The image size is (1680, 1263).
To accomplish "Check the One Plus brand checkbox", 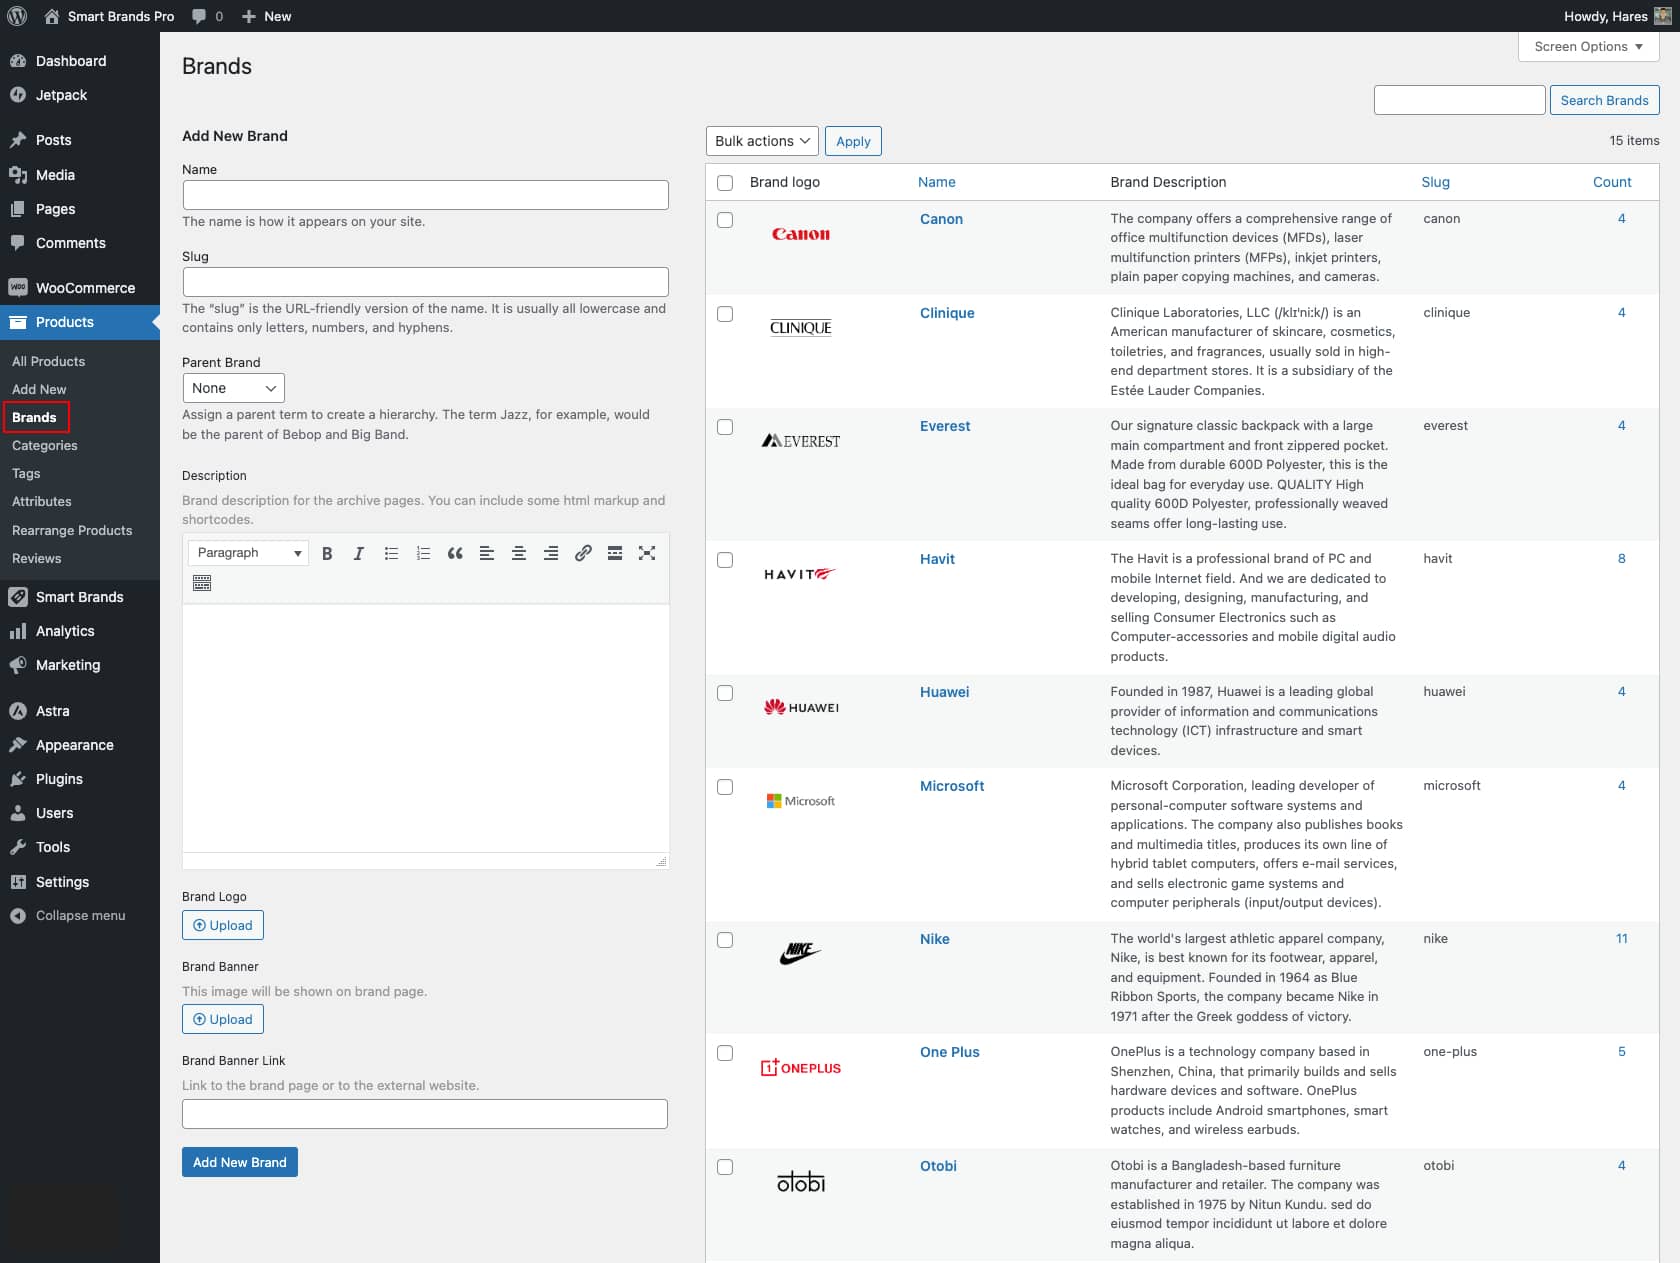I will click(725, 1053).
